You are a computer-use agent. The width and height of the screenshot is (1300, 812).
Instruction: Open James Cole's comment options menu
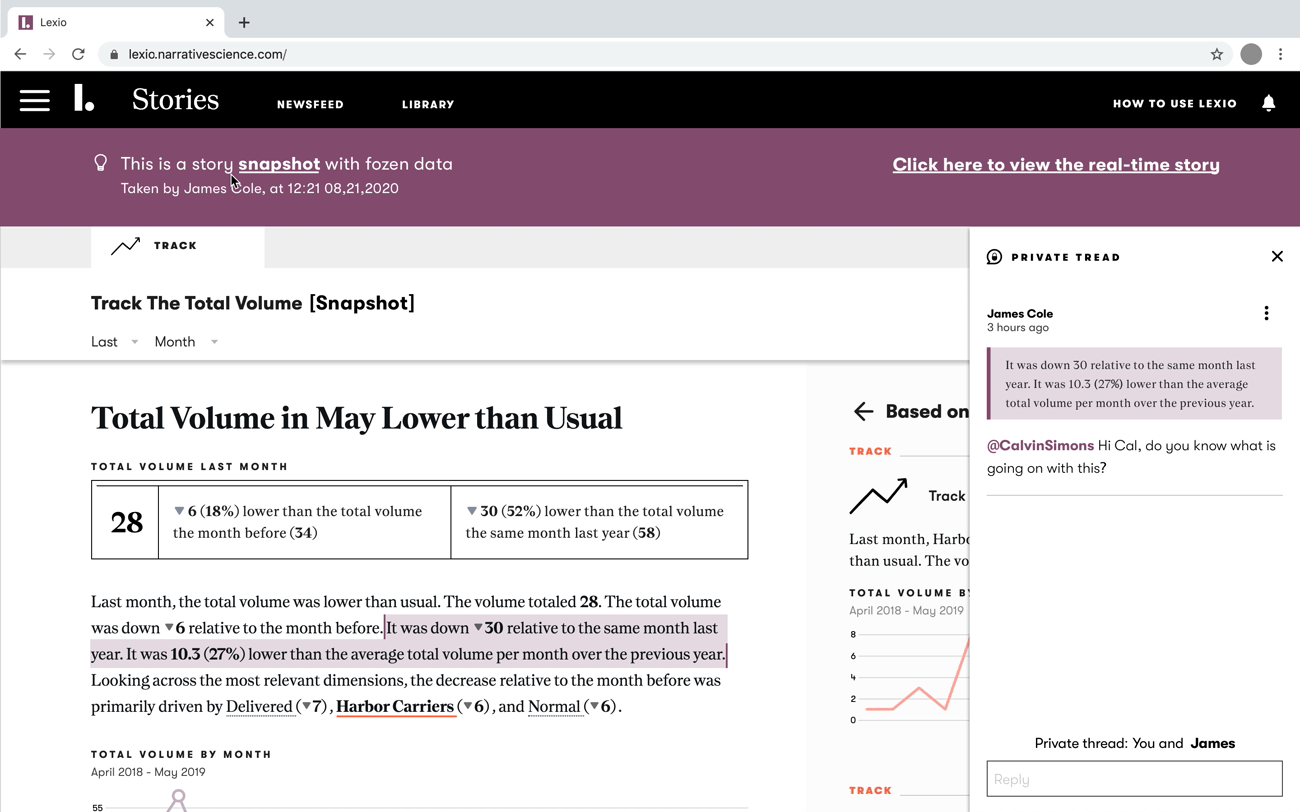[1266, 314]
